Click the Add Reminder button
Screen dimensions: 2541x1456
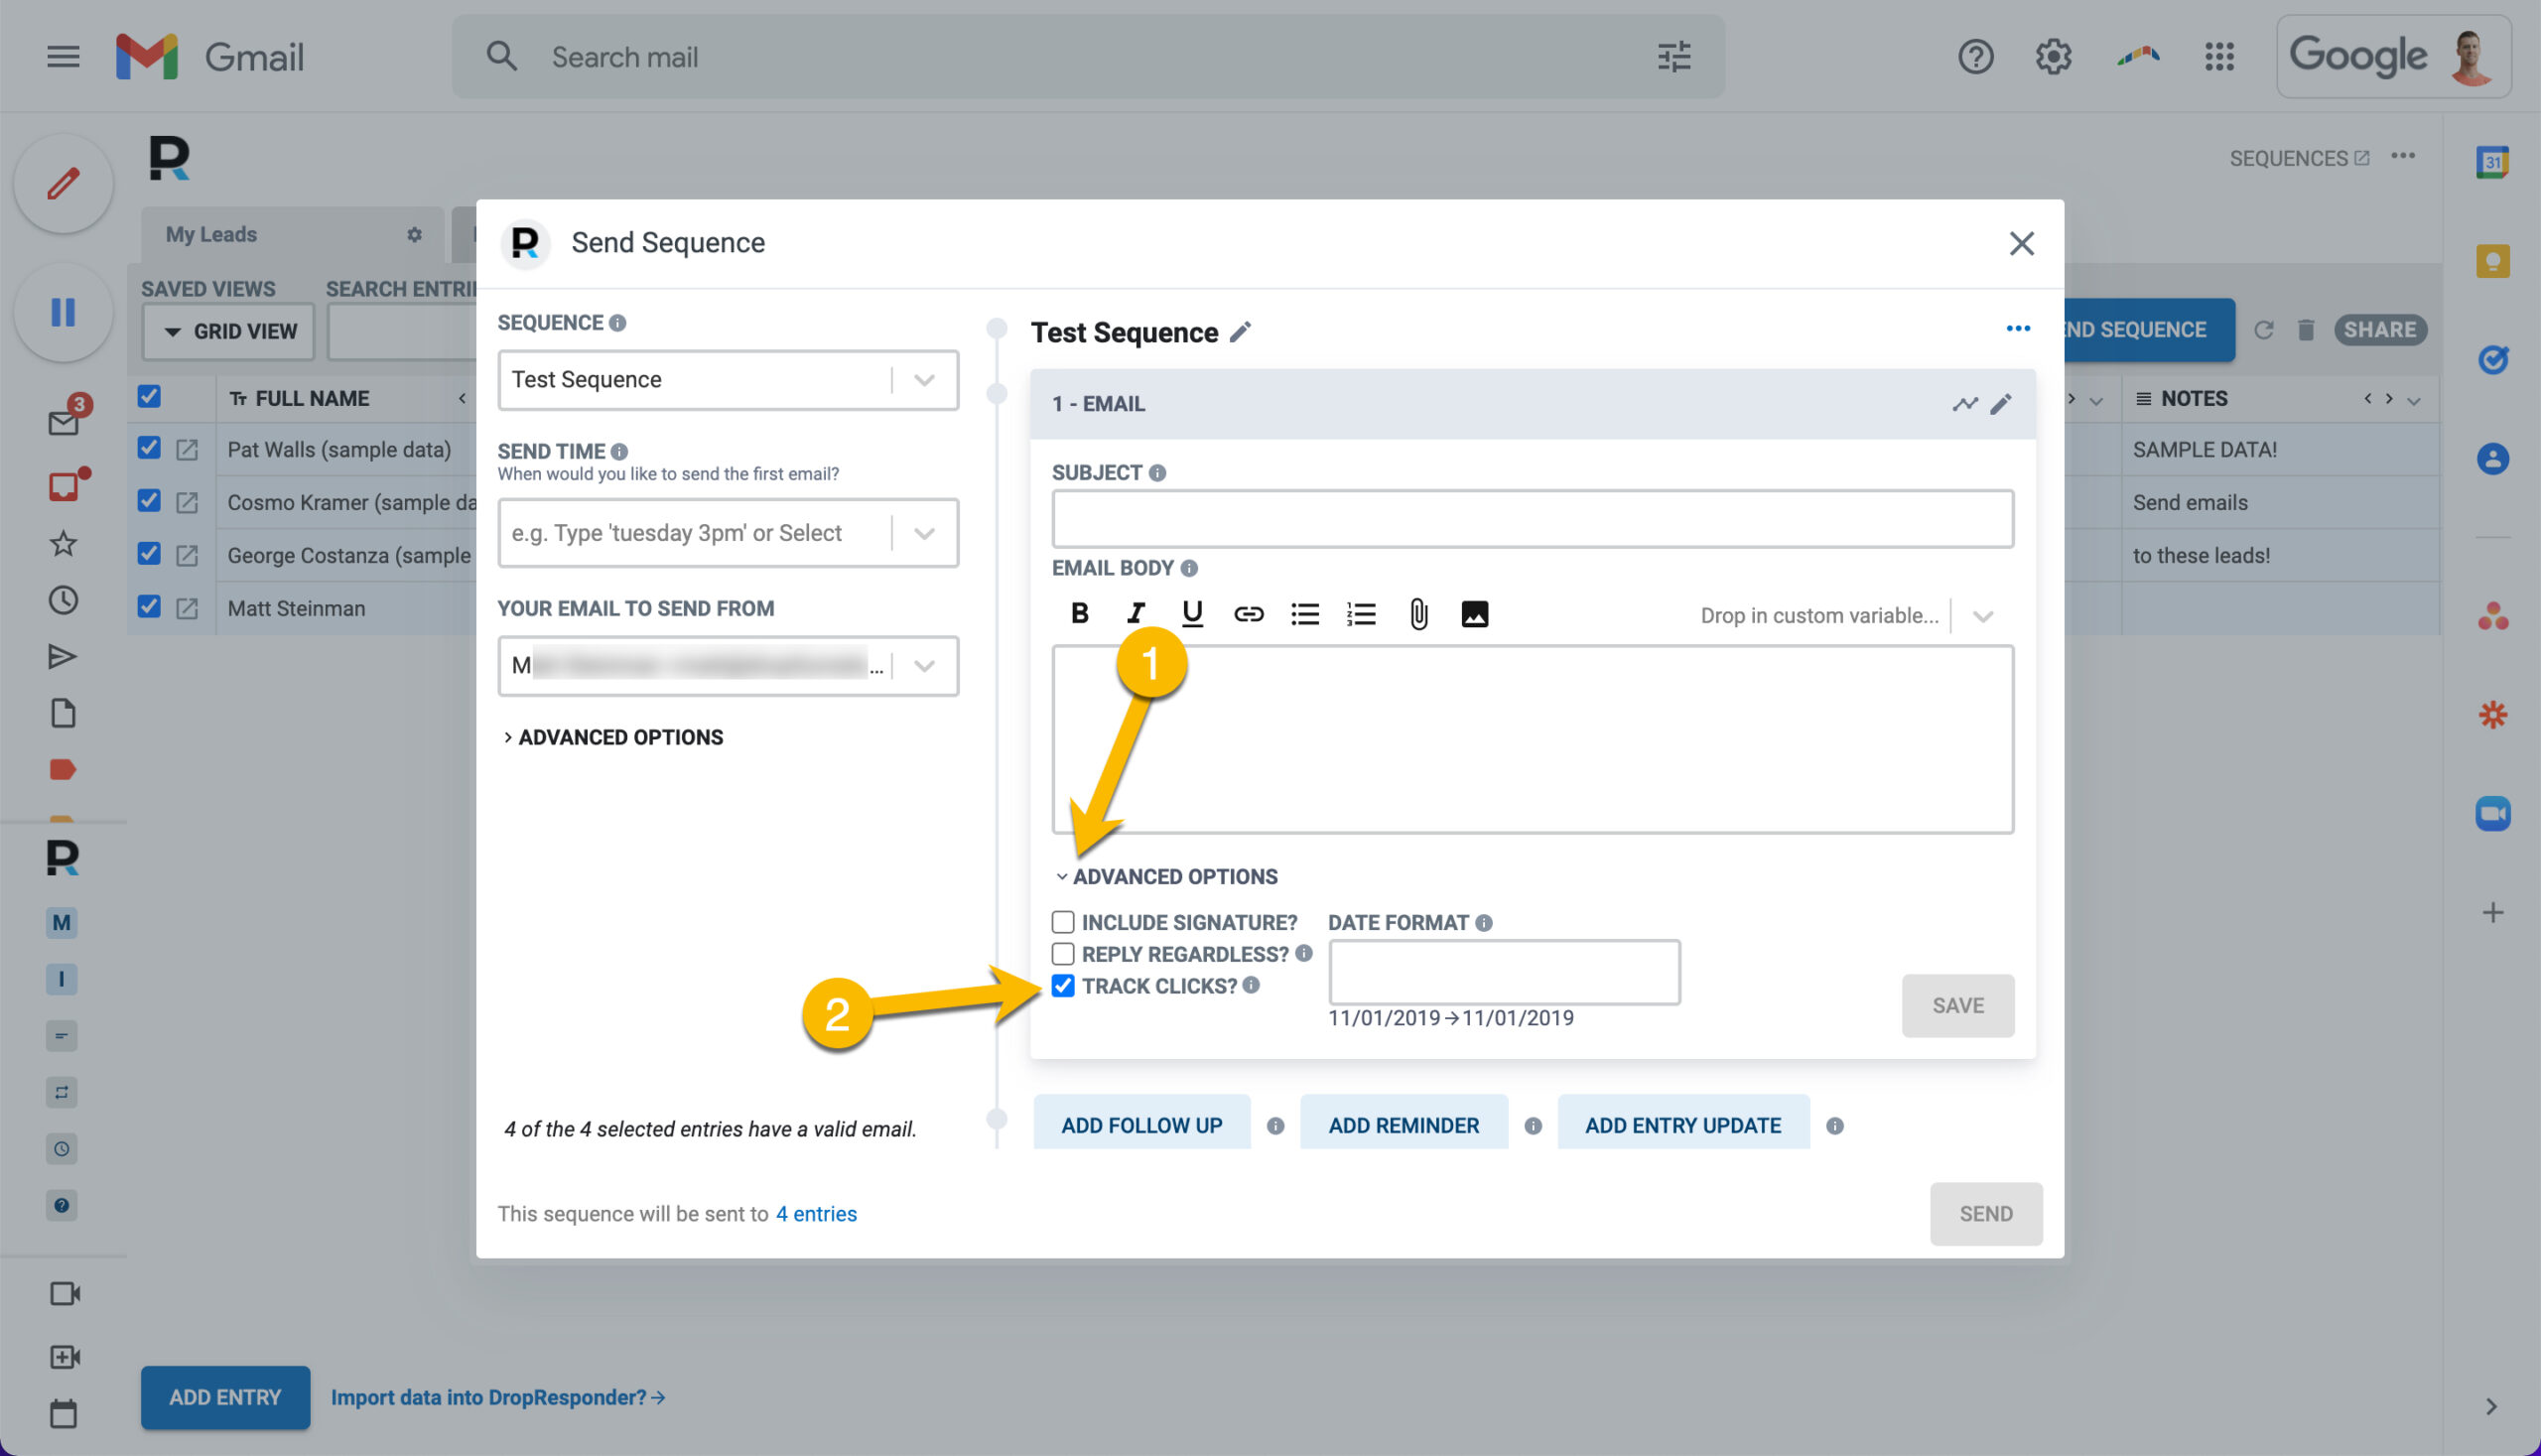[x=1403, y=1125]
